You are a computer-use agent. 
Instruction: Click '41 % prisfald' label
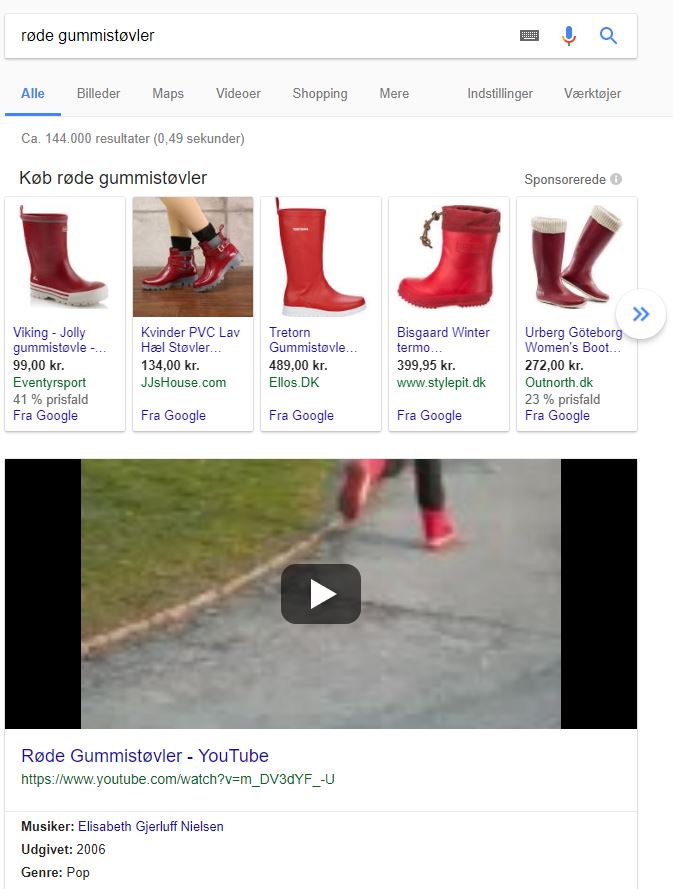(x=50, y=400)
